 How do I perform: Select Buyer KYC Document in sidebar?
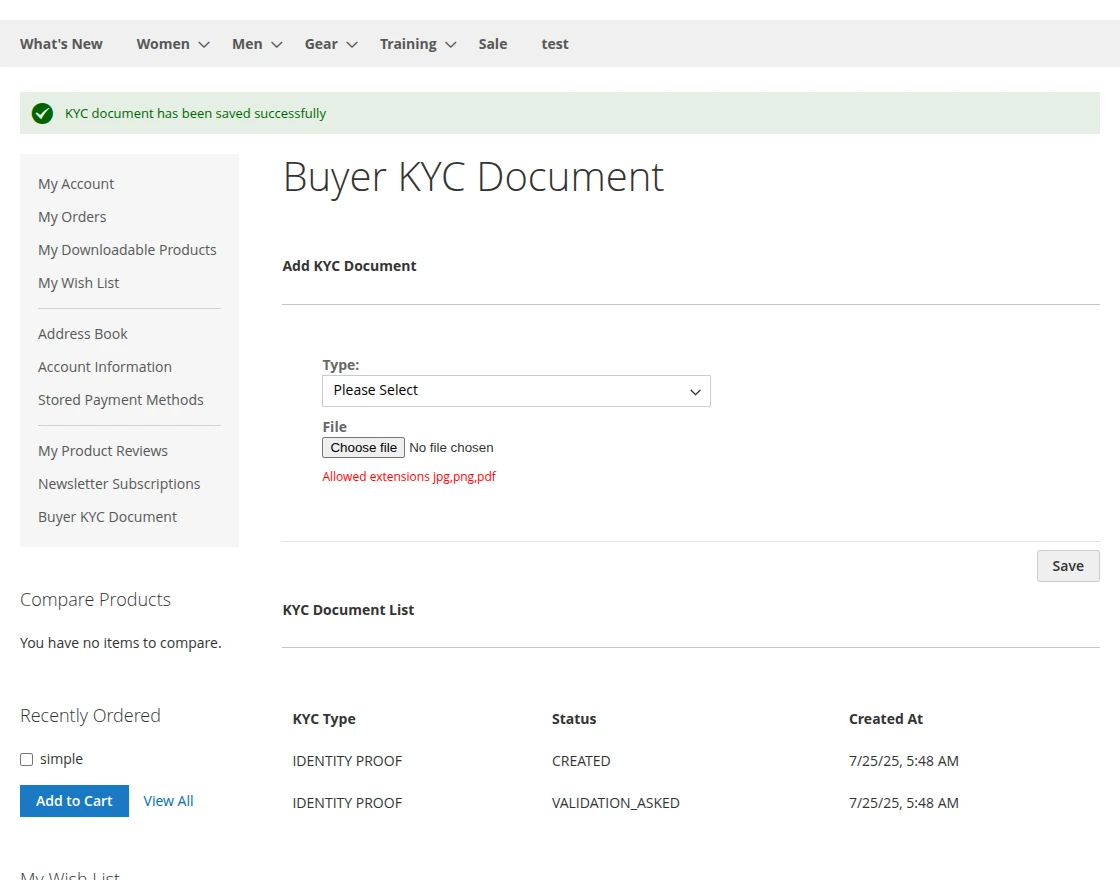point(107,517)
